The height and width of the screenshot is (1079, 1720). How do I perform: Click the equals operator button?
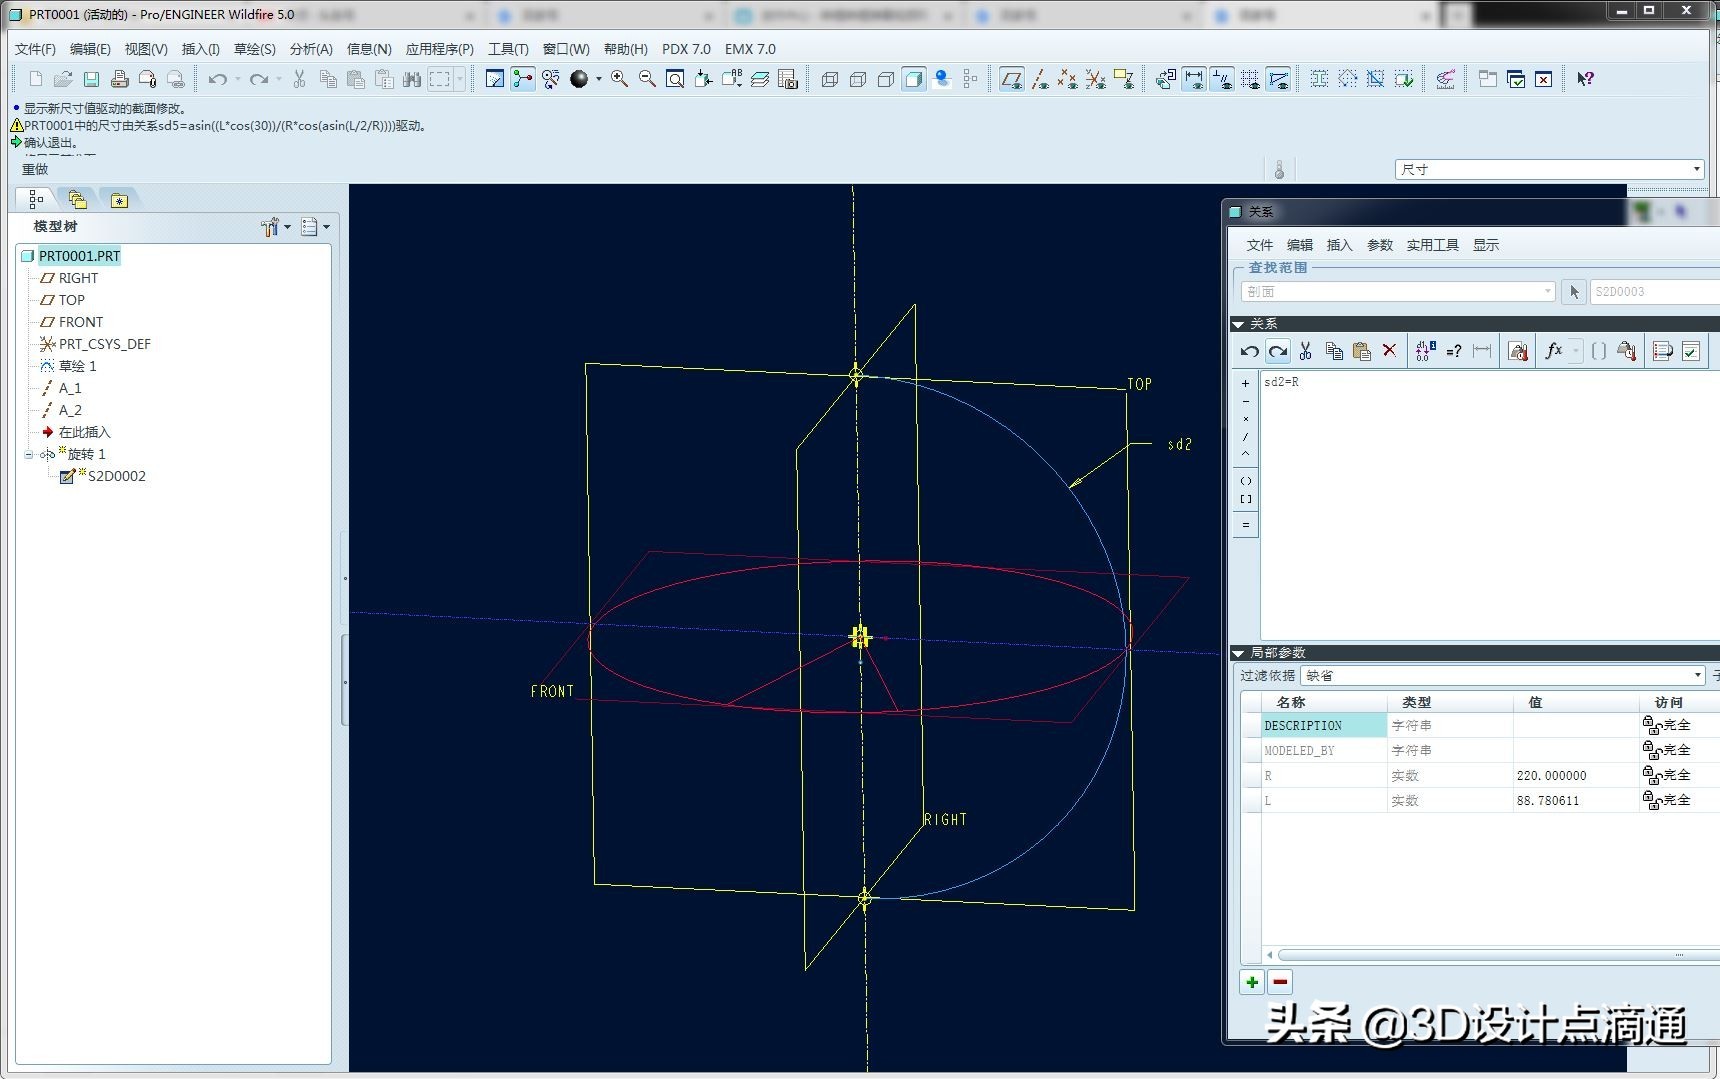click(1246, 525)
